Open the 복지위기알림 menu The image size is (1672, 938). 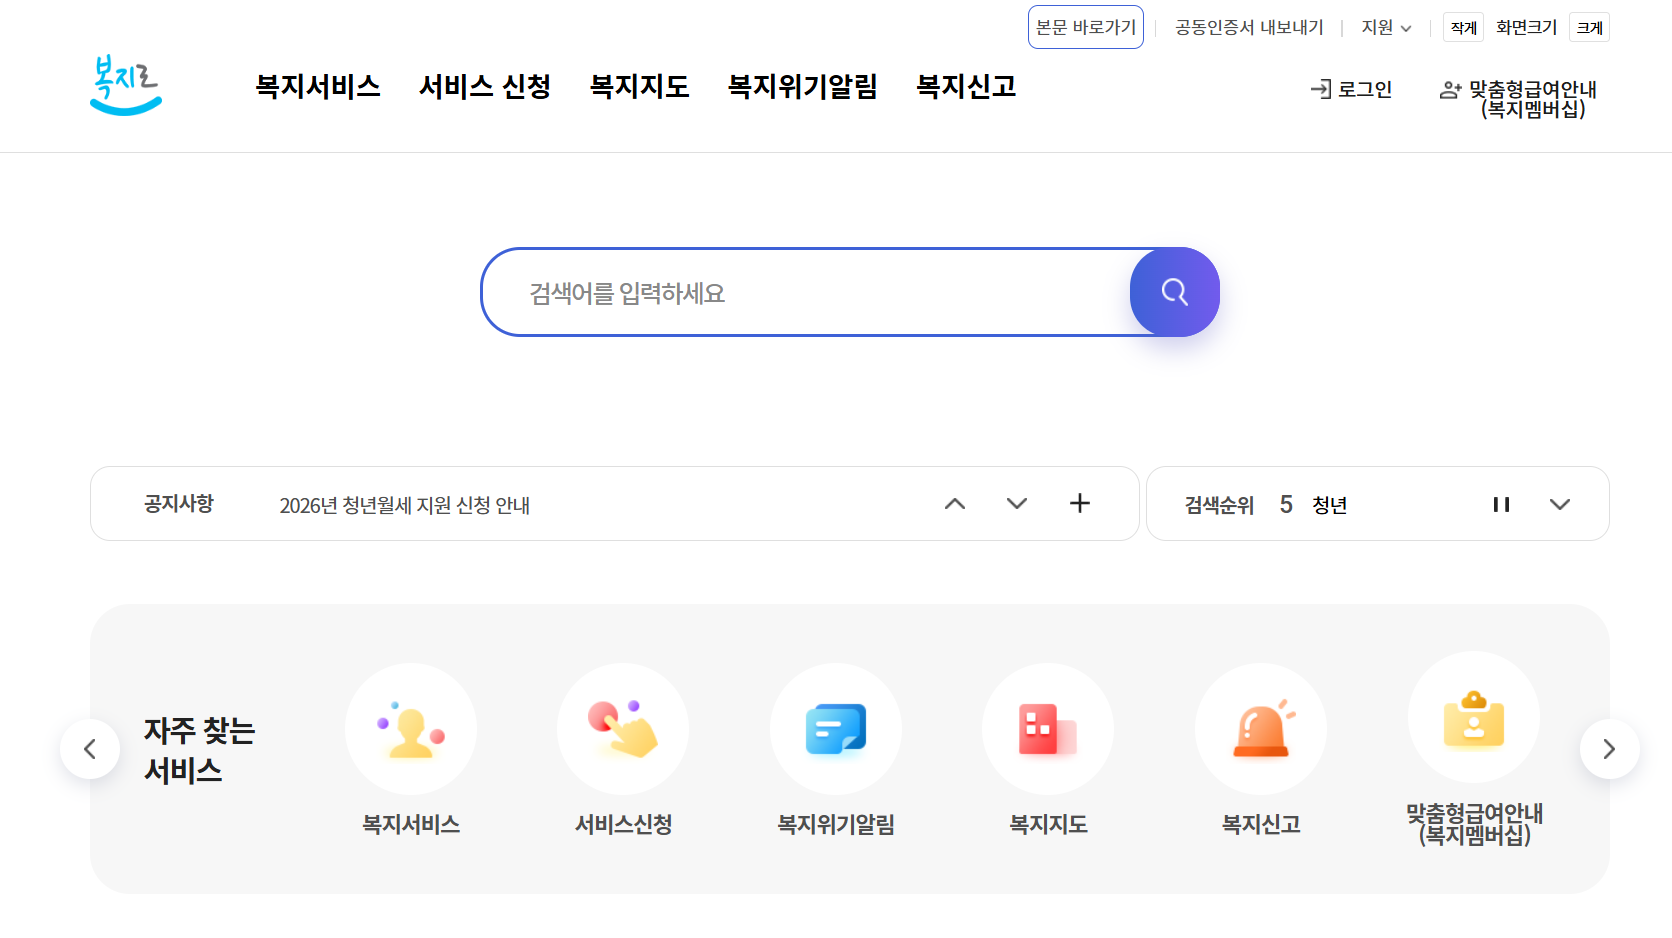[x=803, y=86]
